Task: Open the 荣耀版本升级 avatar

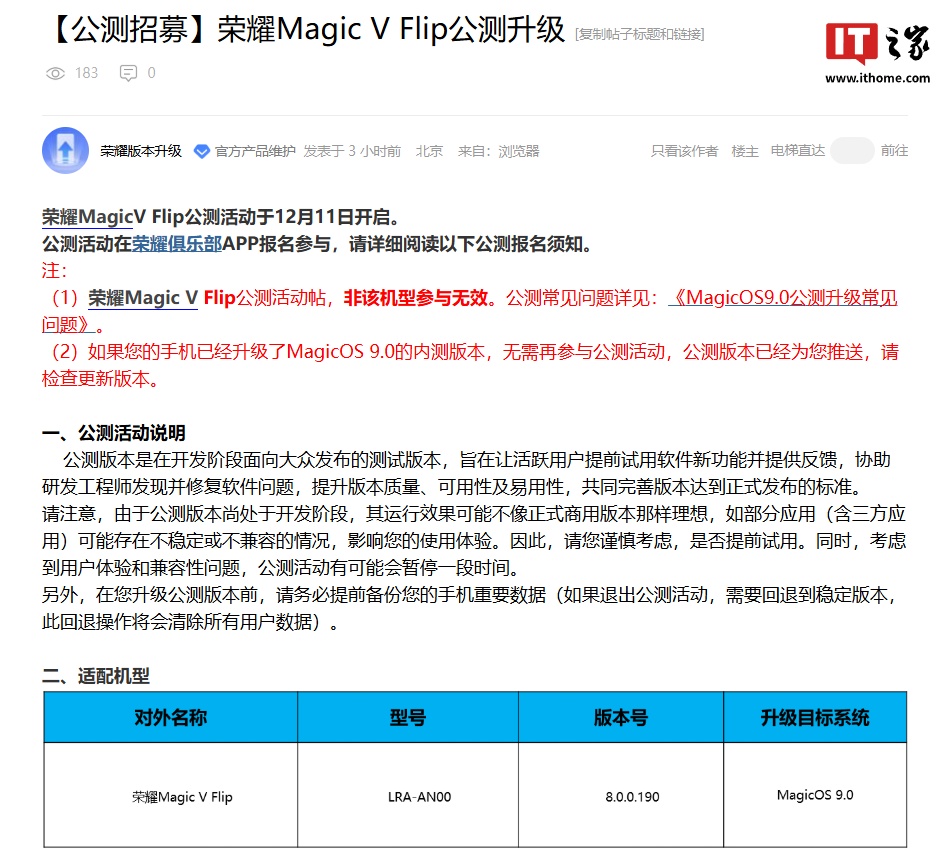Action: pos(65,151)
